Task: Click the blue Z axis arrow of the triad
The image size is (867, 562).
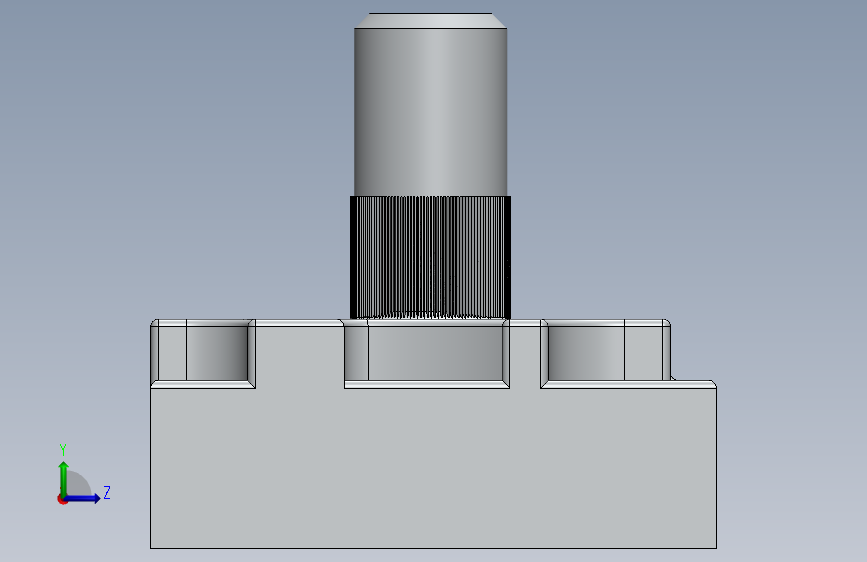Action: (x=83, y=498)
